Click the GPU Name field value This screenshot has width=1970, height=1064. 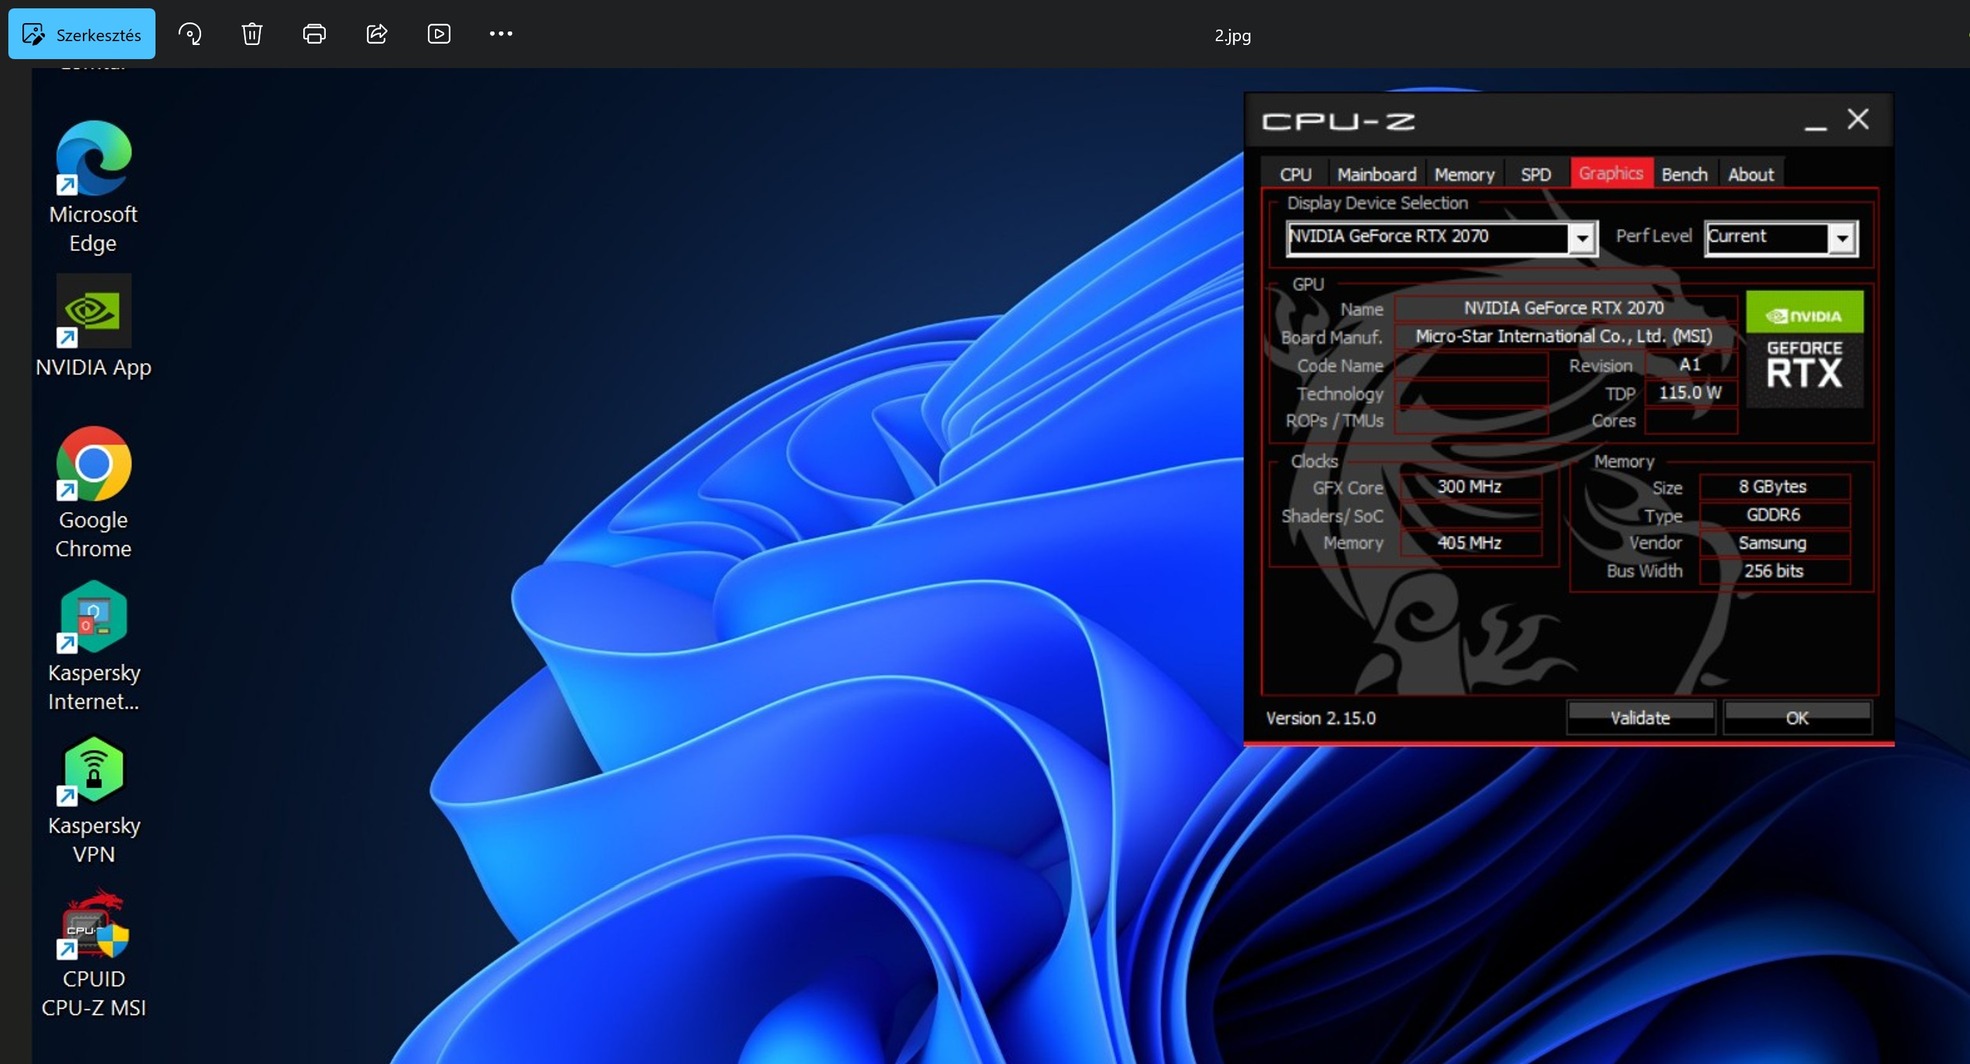coord(1564,308)
